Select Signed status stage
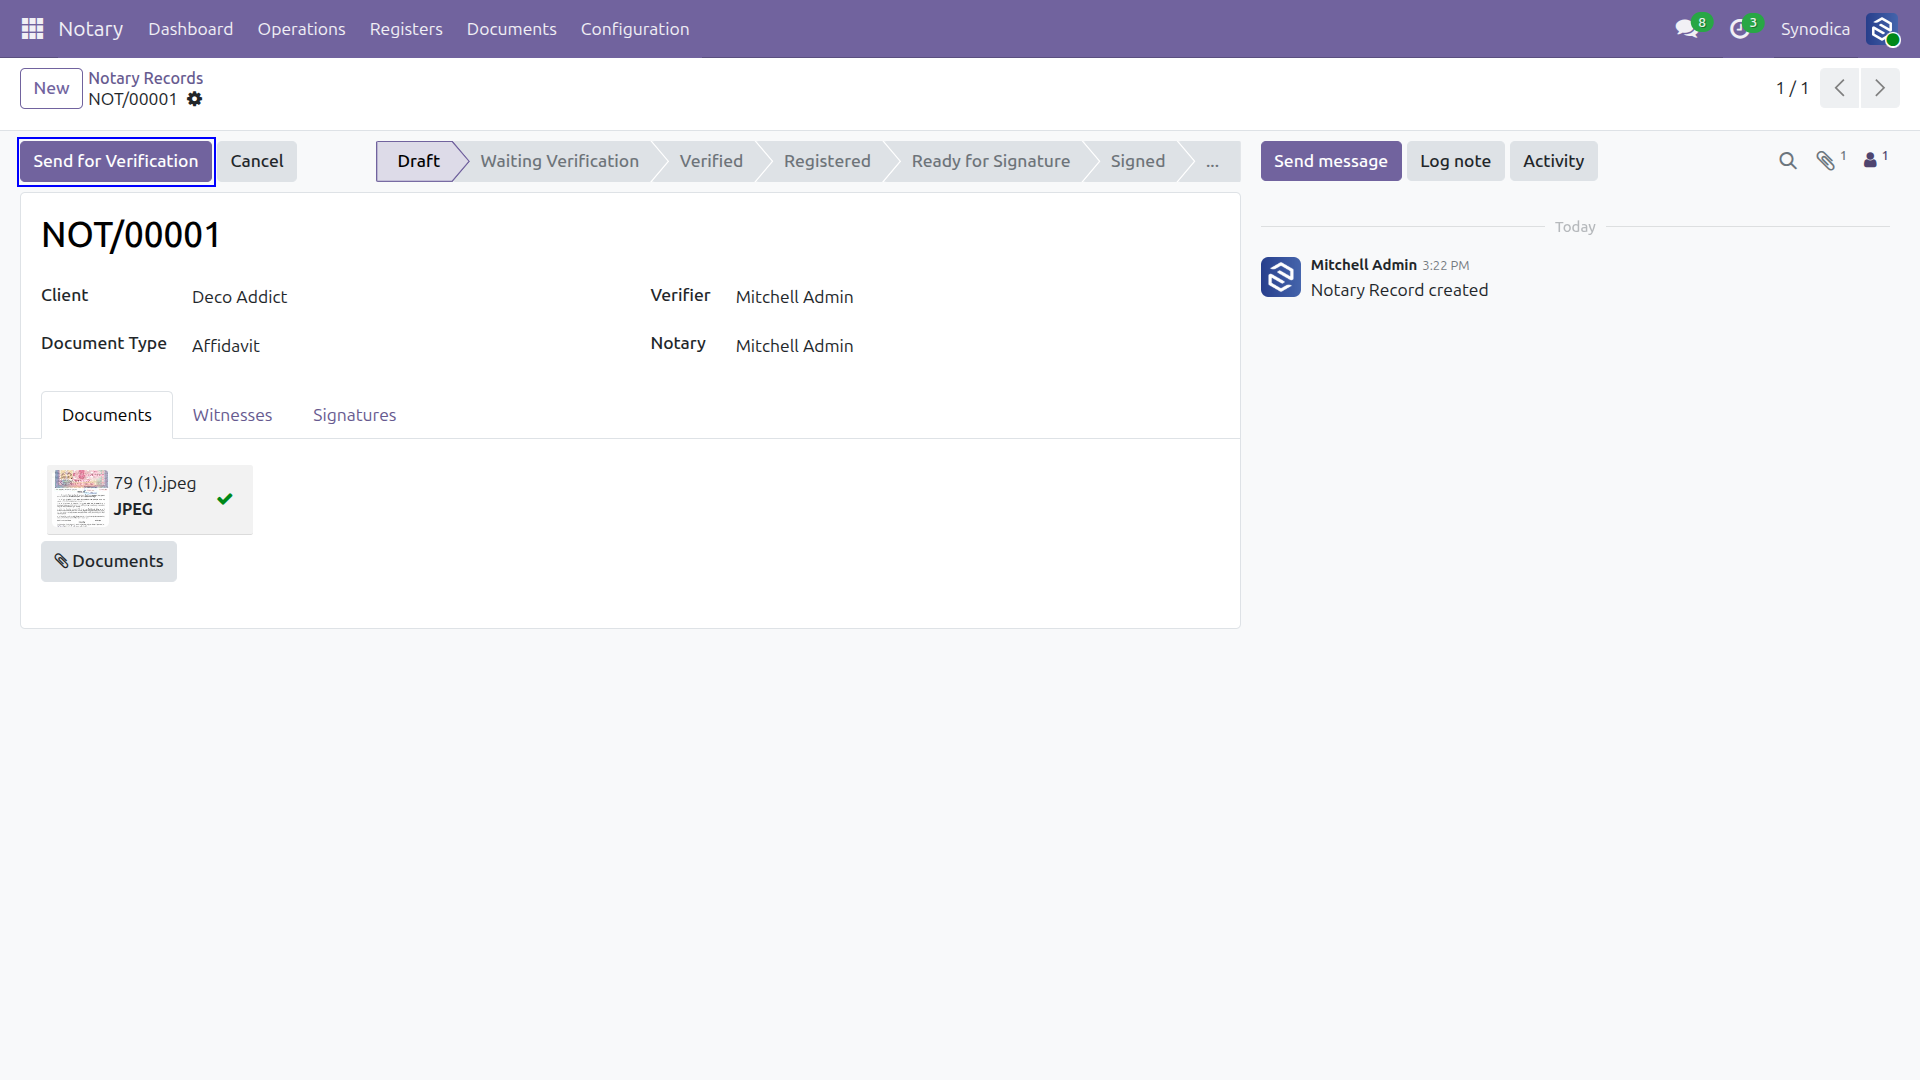This screenshot has width=1920, height=1080. click(x=1137, y=161)
